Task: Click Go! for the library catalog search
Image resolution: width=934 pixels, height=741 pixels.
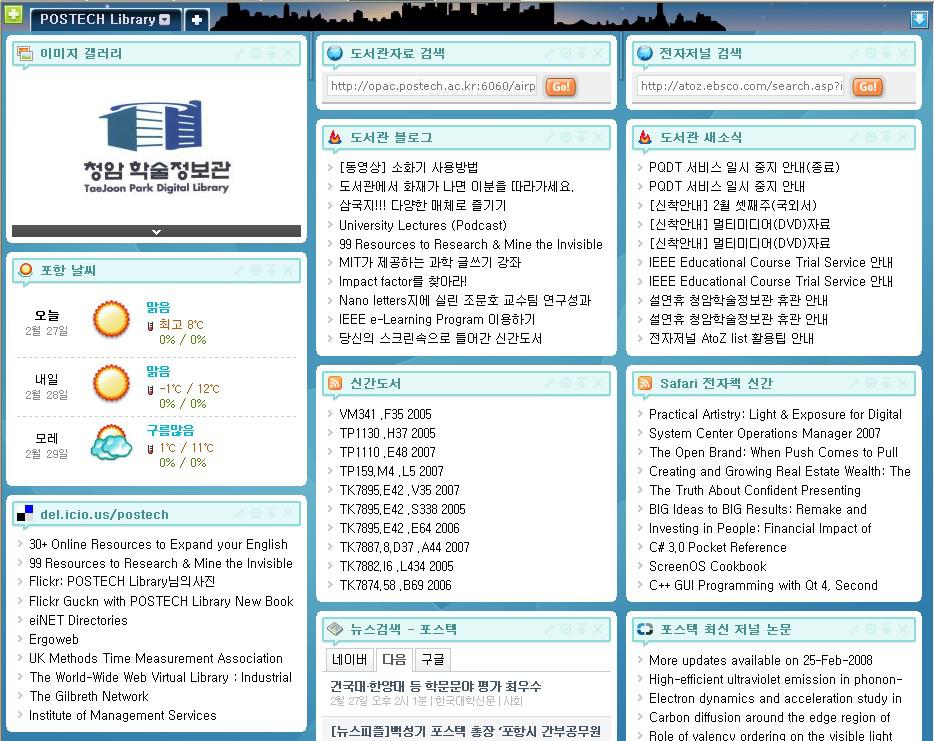Action: pyautogui.click(x=561, y=86)
